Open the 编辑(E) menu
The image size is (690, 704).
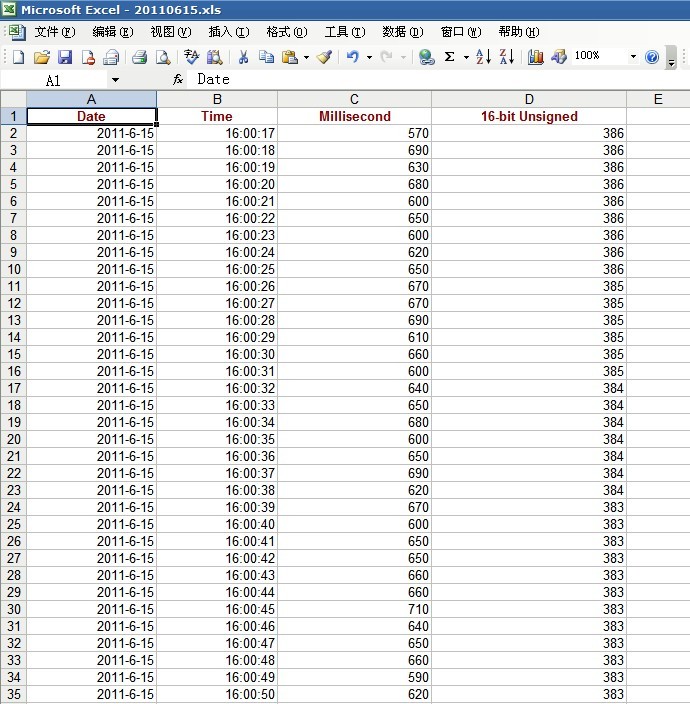pos(113,32)
